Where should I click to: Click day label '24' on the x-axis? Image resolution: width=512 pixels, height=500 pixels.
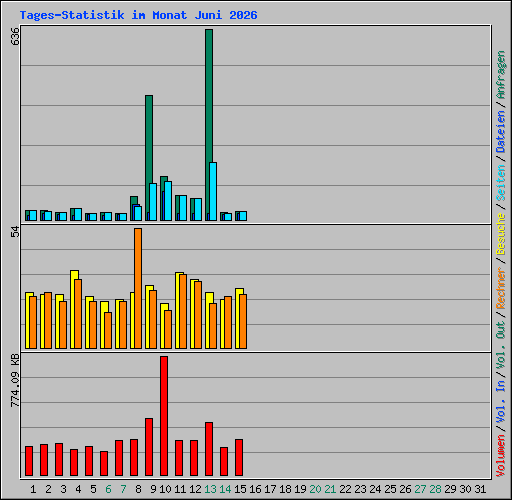click(x=375, y=489)
